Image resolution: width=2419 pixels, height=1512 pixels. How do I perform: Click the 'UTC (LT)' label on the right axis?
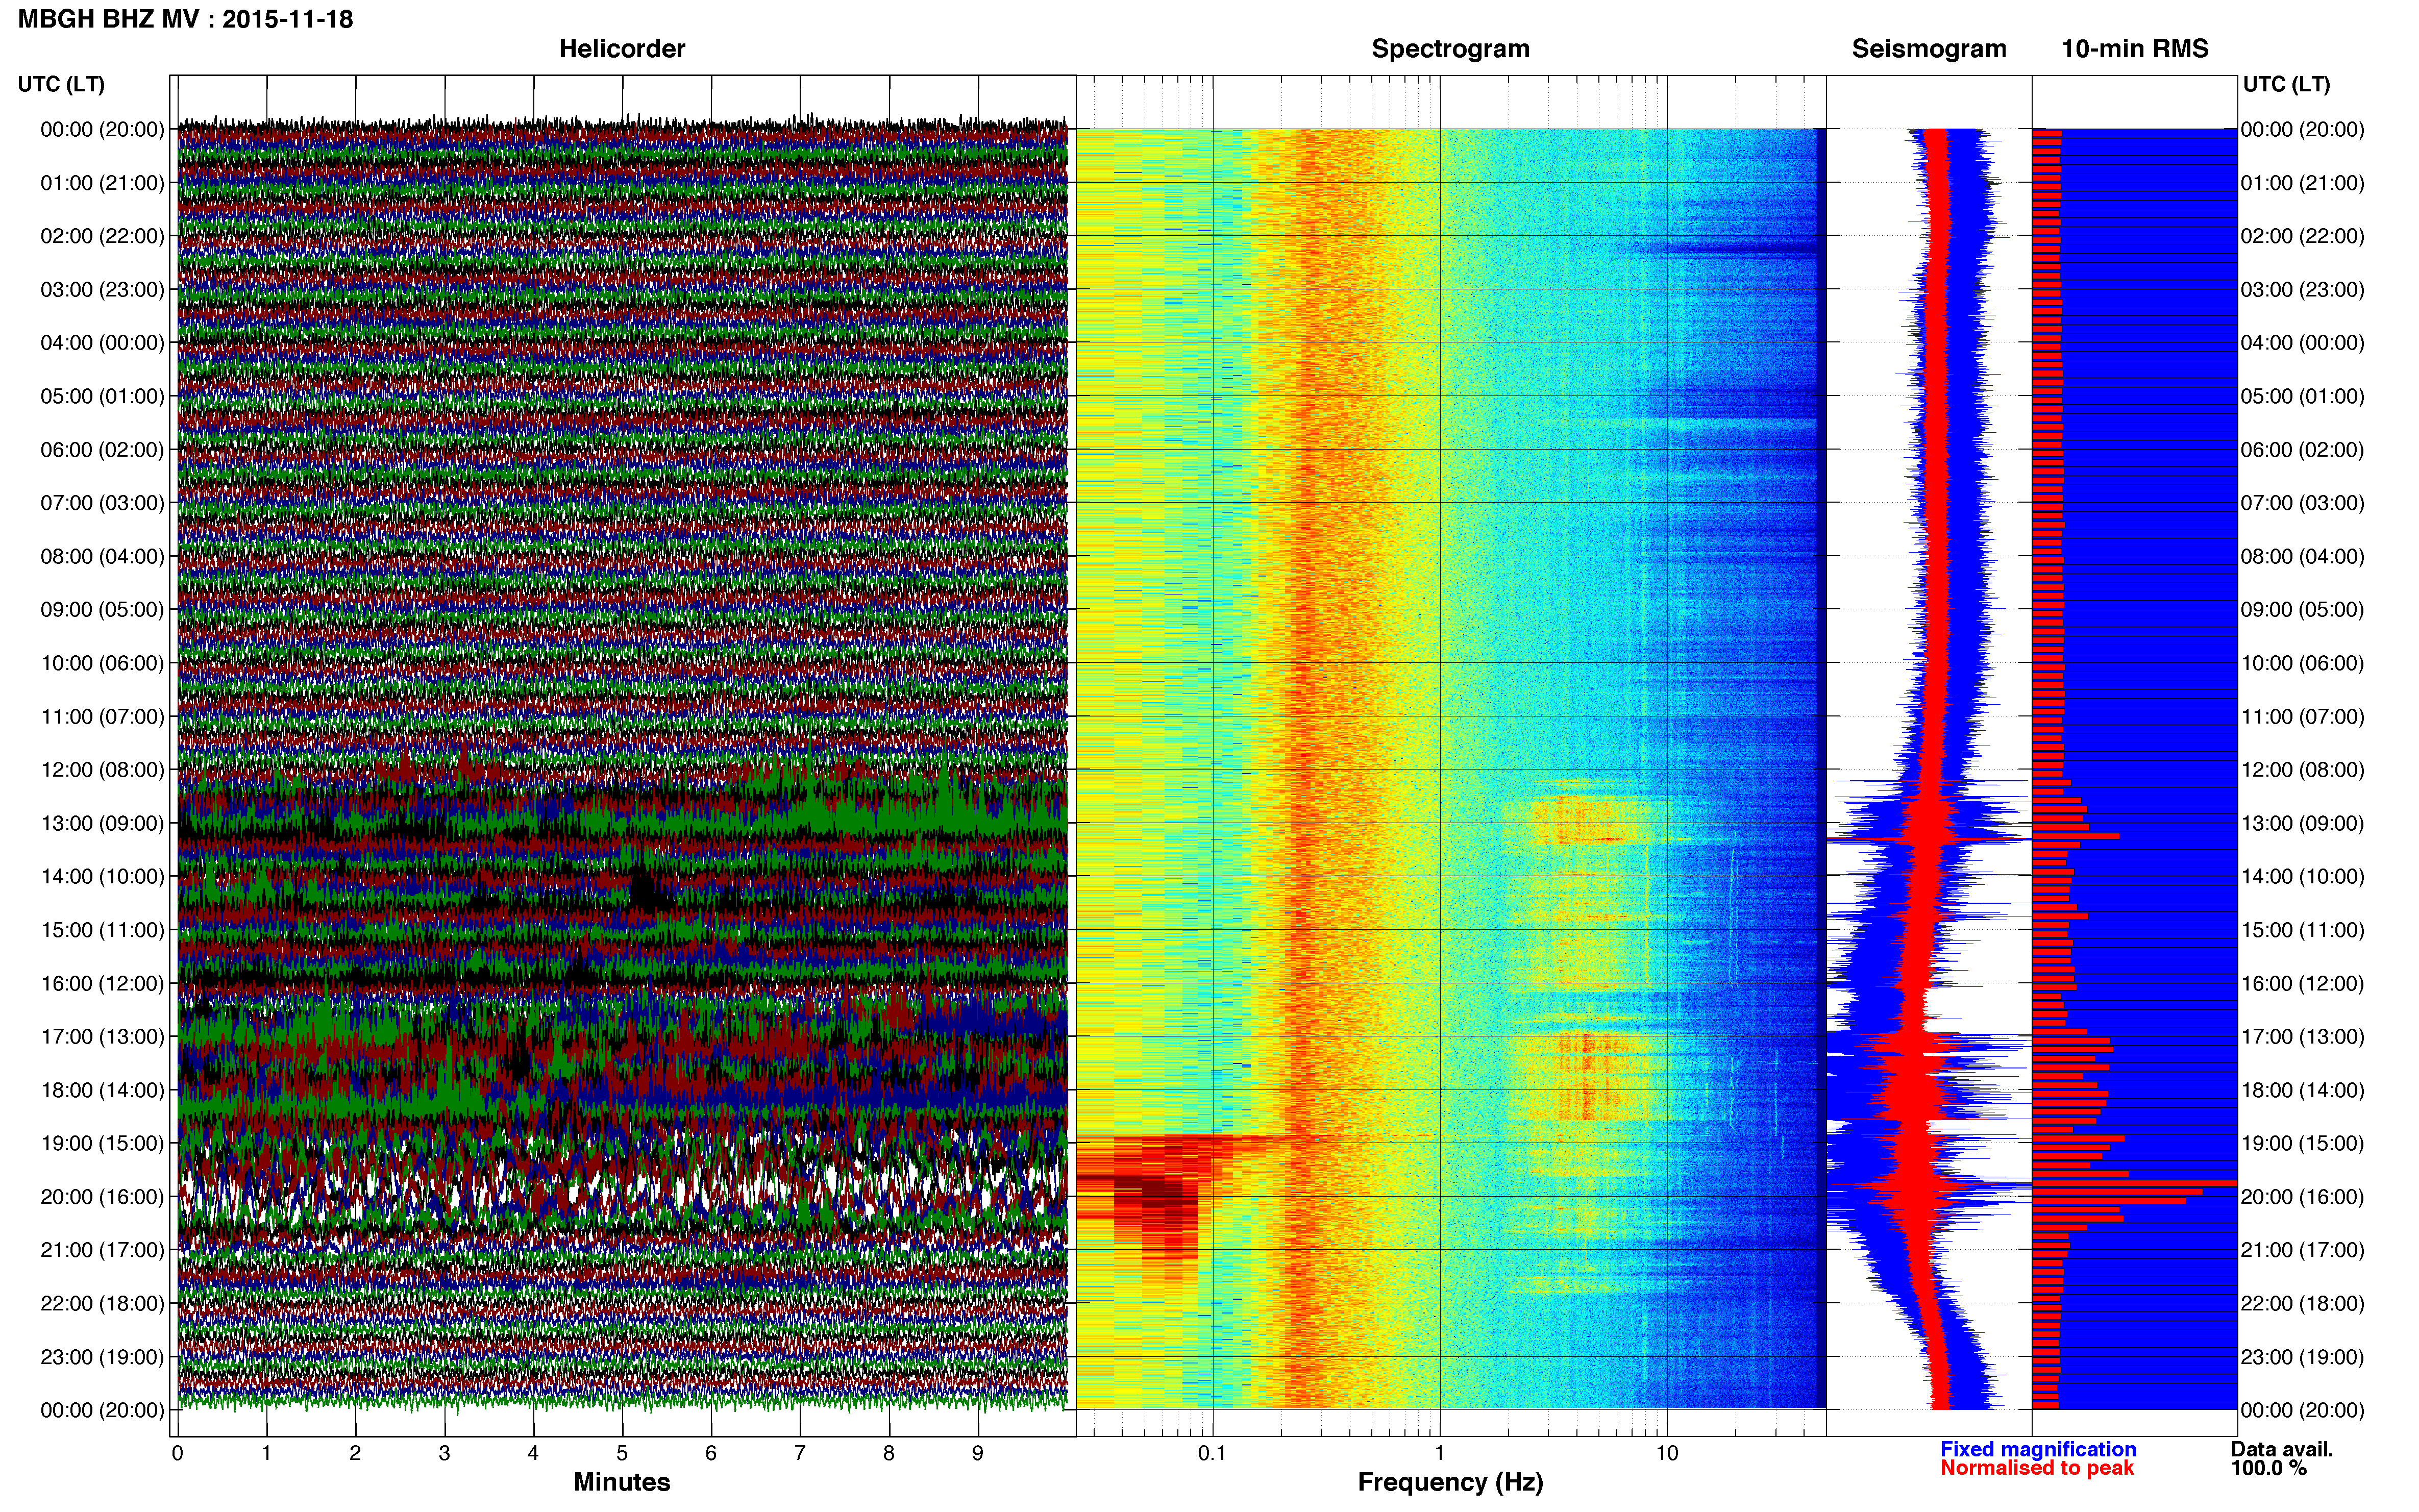tap(2286, 84)
